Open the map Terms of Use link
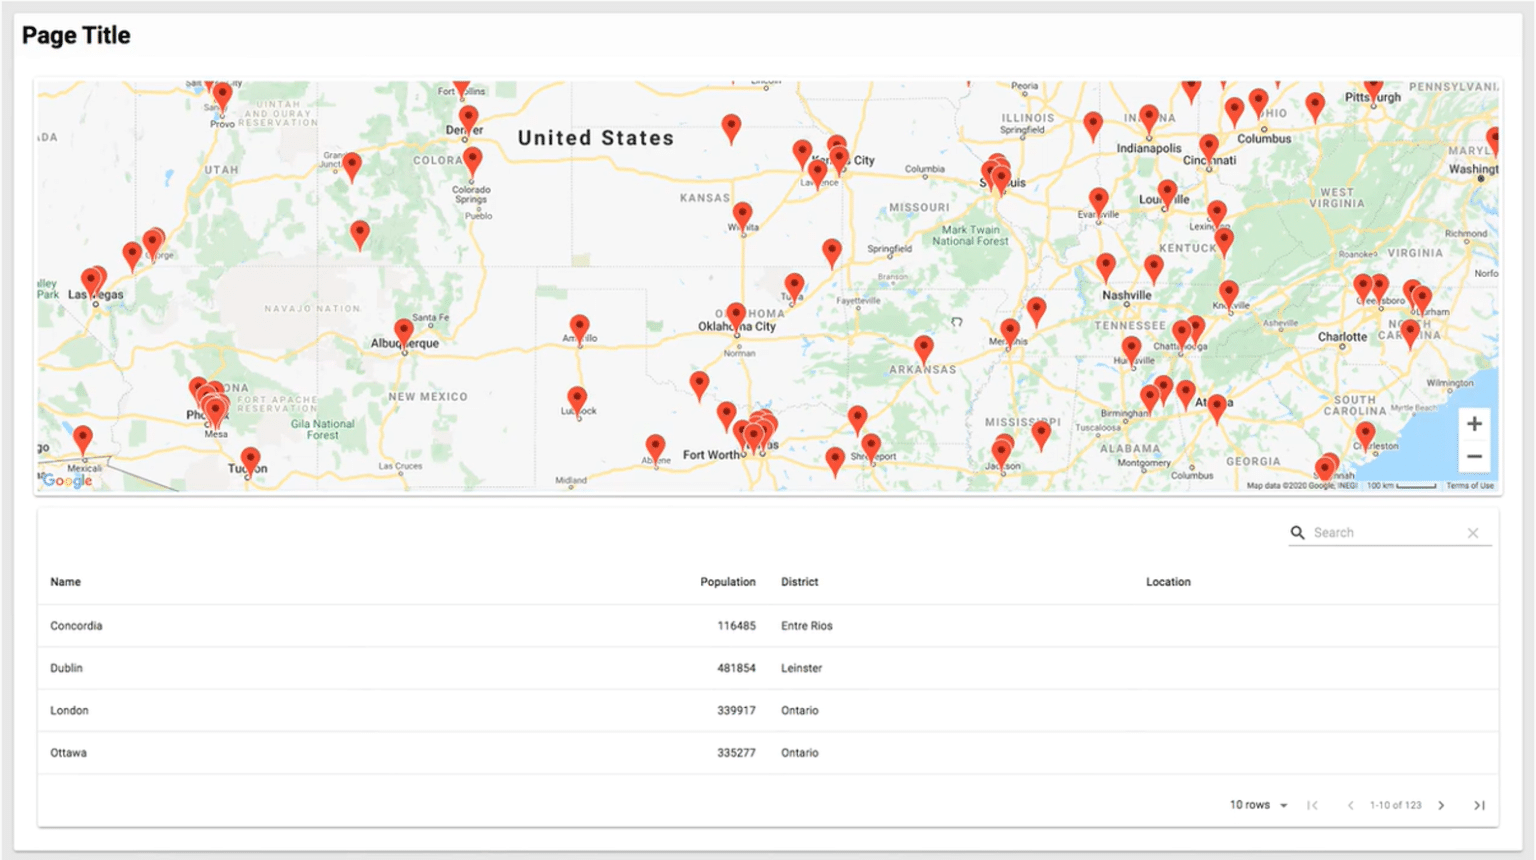 [x=1469, y=486]
